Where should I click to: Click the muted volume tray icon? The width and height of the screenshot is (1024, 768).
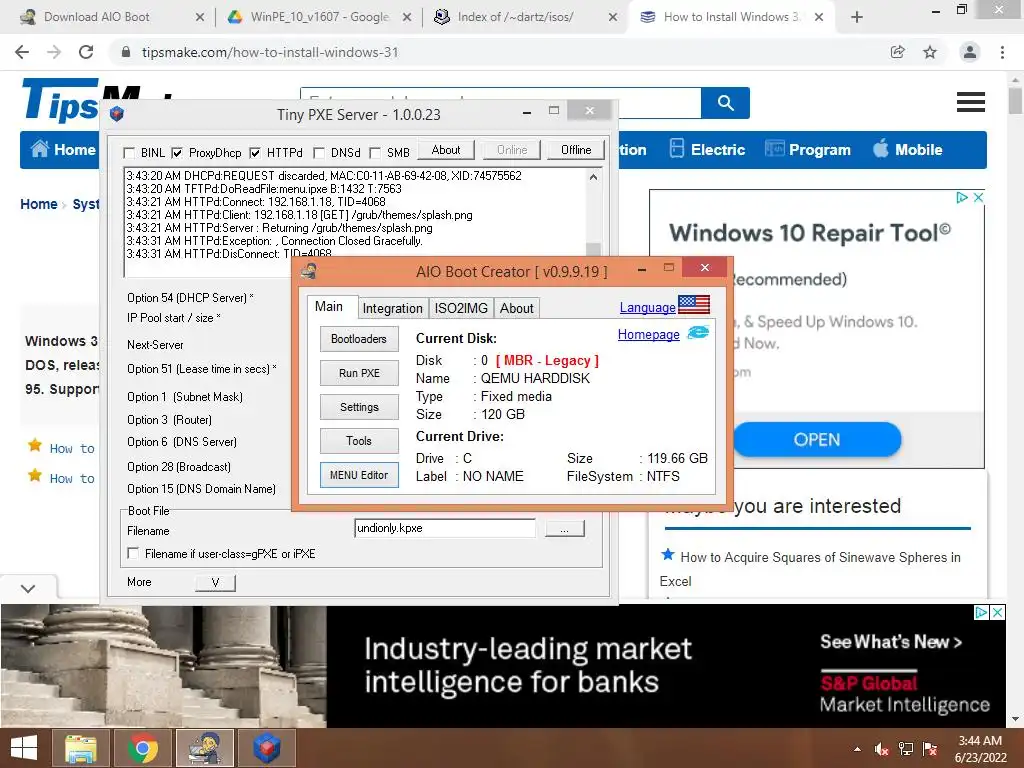(881, 749)
